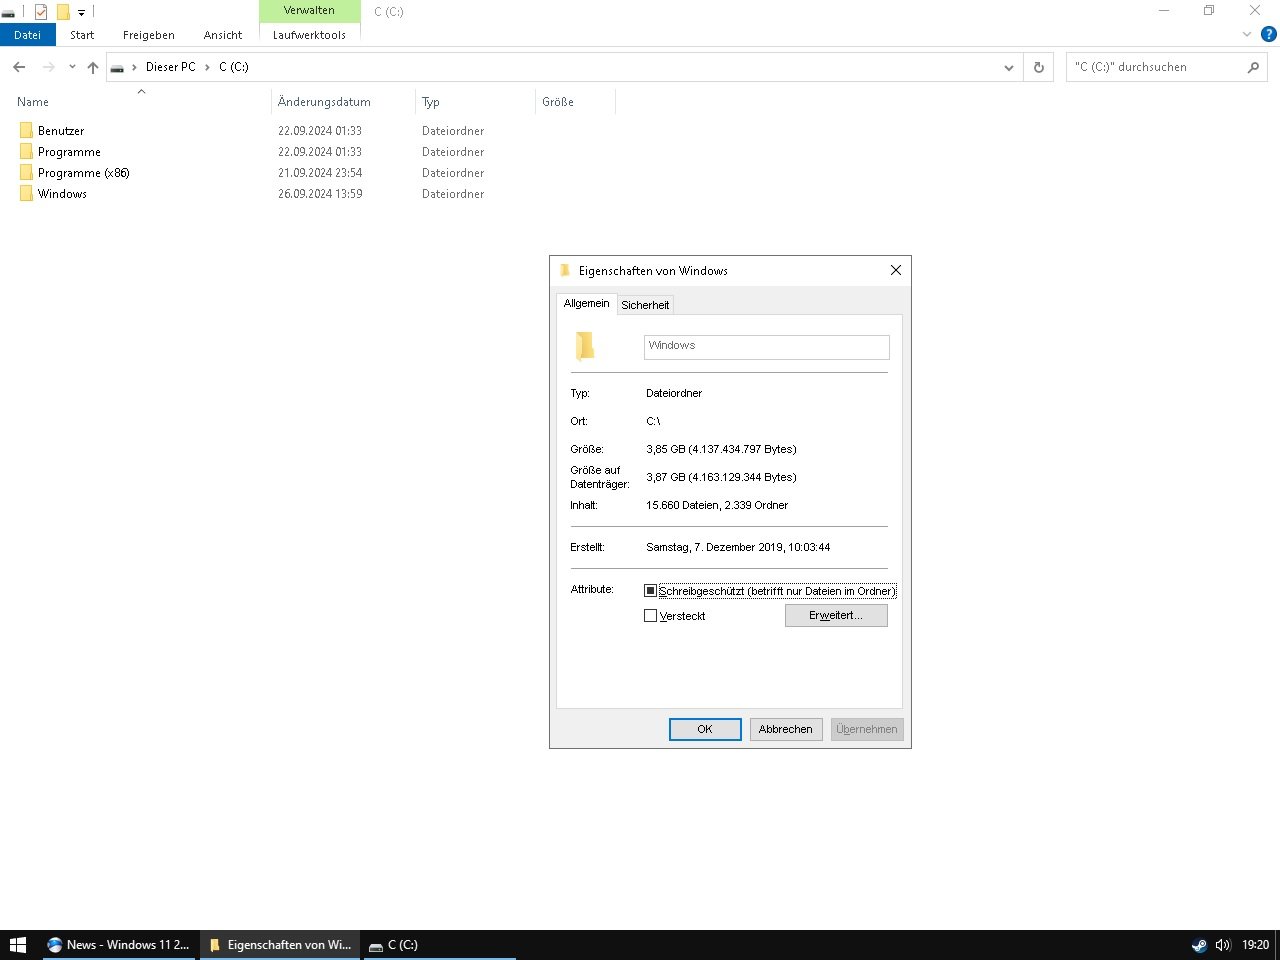
Task: Open the recent locations dropdown
Action: [x=72, y=67]
